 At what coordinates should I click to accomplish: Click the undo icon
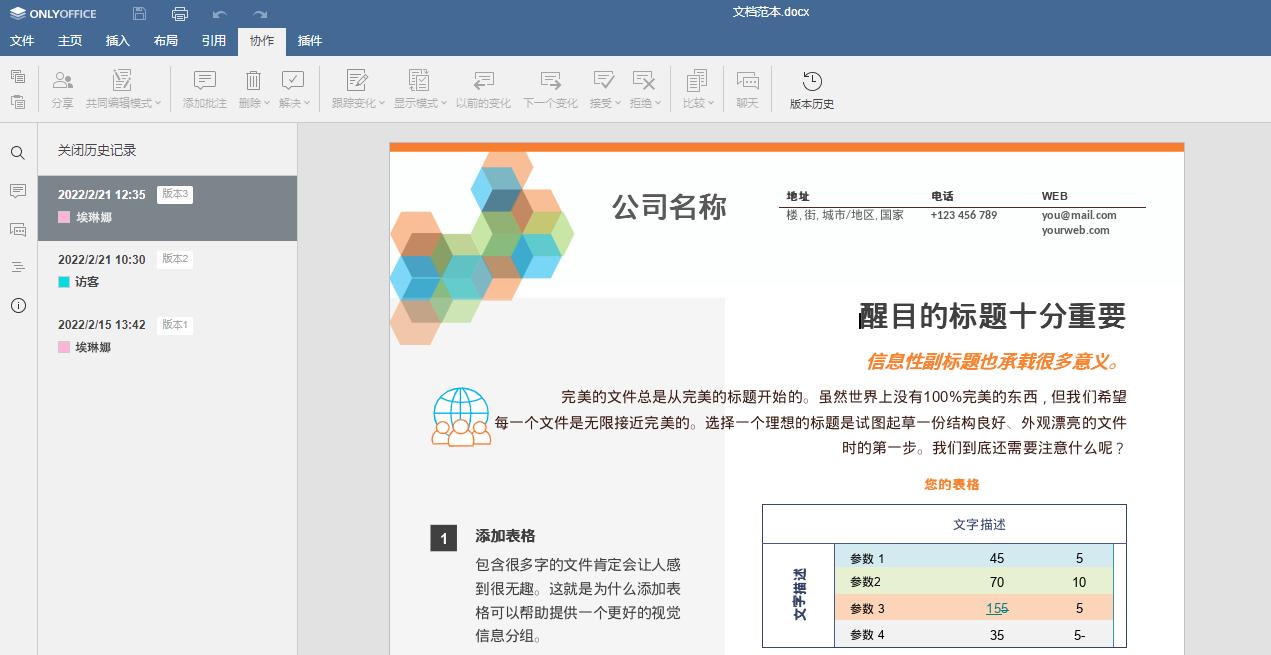(219, 13)
